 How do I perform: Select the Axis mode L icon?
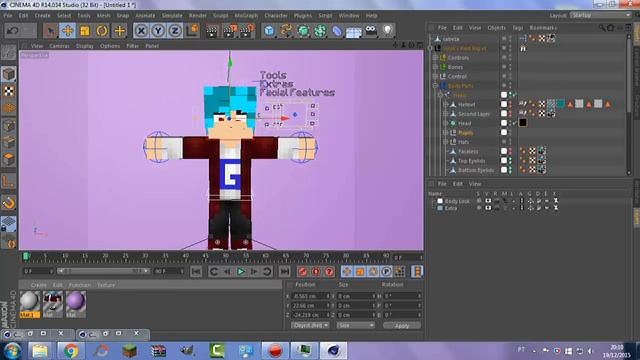(x=9, y=182)
